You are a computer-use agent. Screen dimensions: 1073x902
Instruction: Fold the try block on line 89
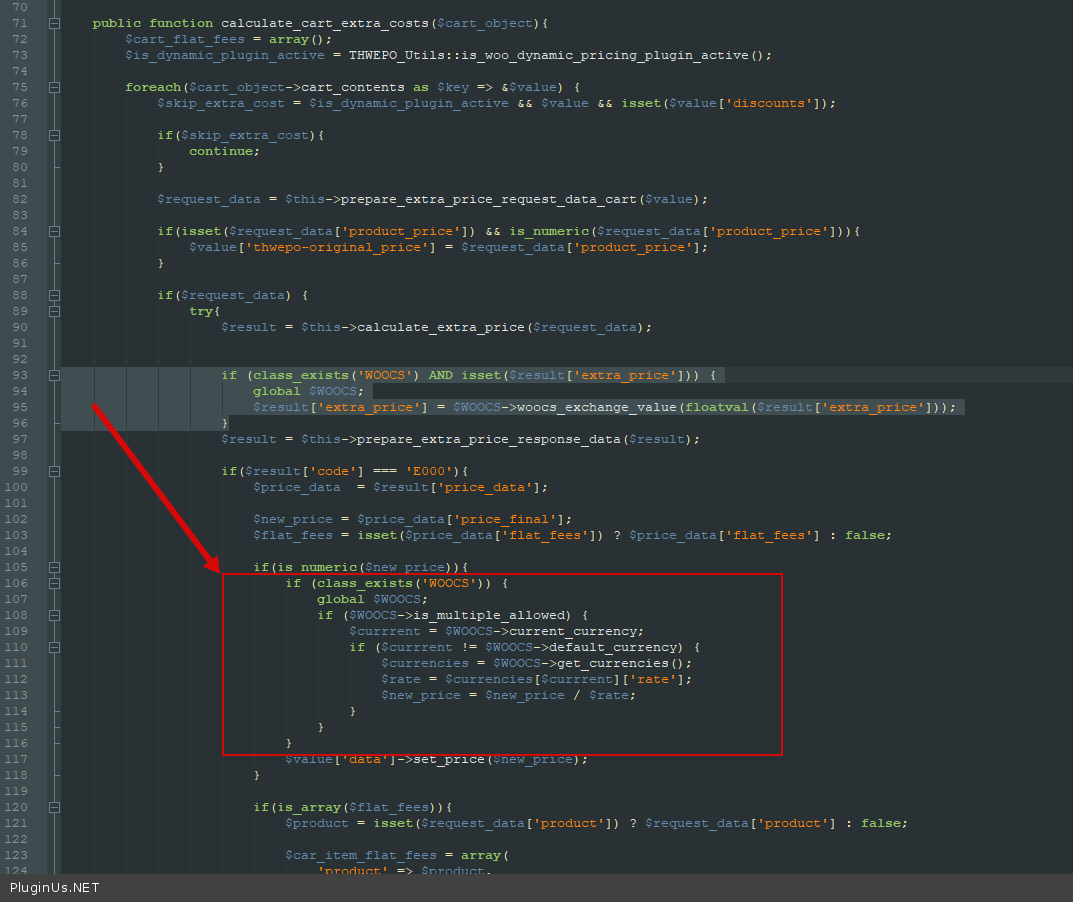[x=54, y=311]
